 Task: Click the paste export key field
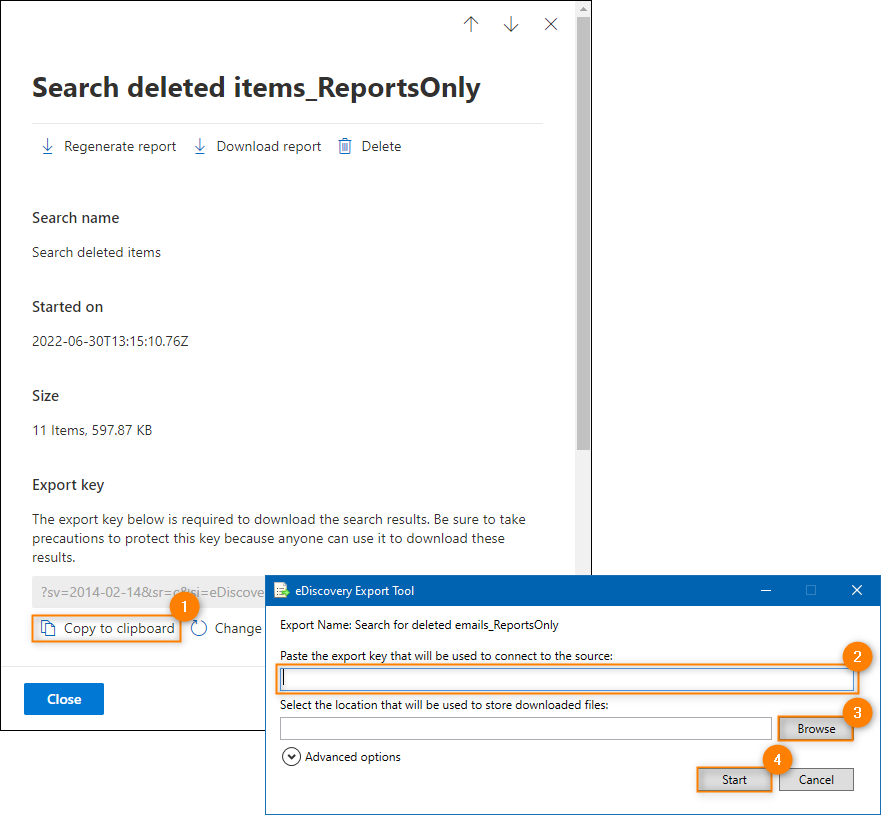[x=566, y=679]
